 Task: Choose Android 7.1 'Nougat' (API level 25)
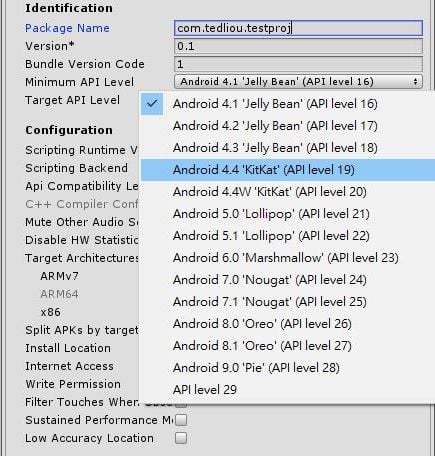pyautogui.click(x=288, y=302)
